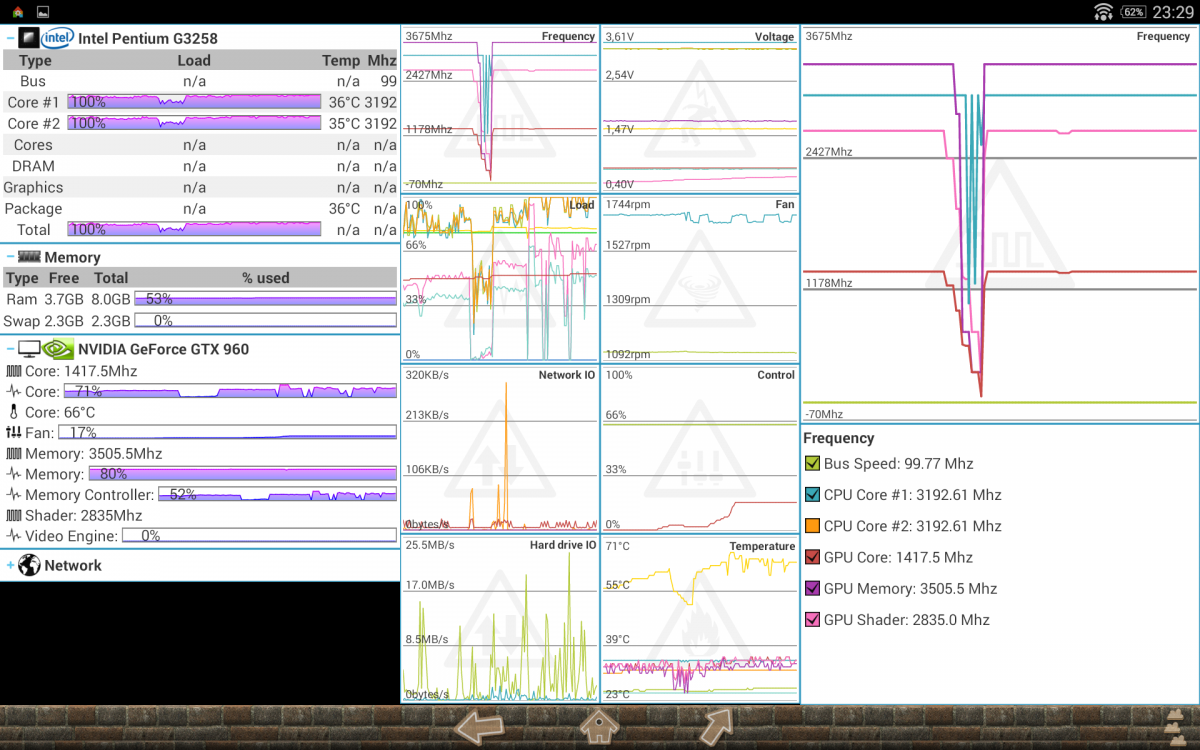
Task: Click the processor chip icon beside the Intel logo
Action: [x=30, y=38]
